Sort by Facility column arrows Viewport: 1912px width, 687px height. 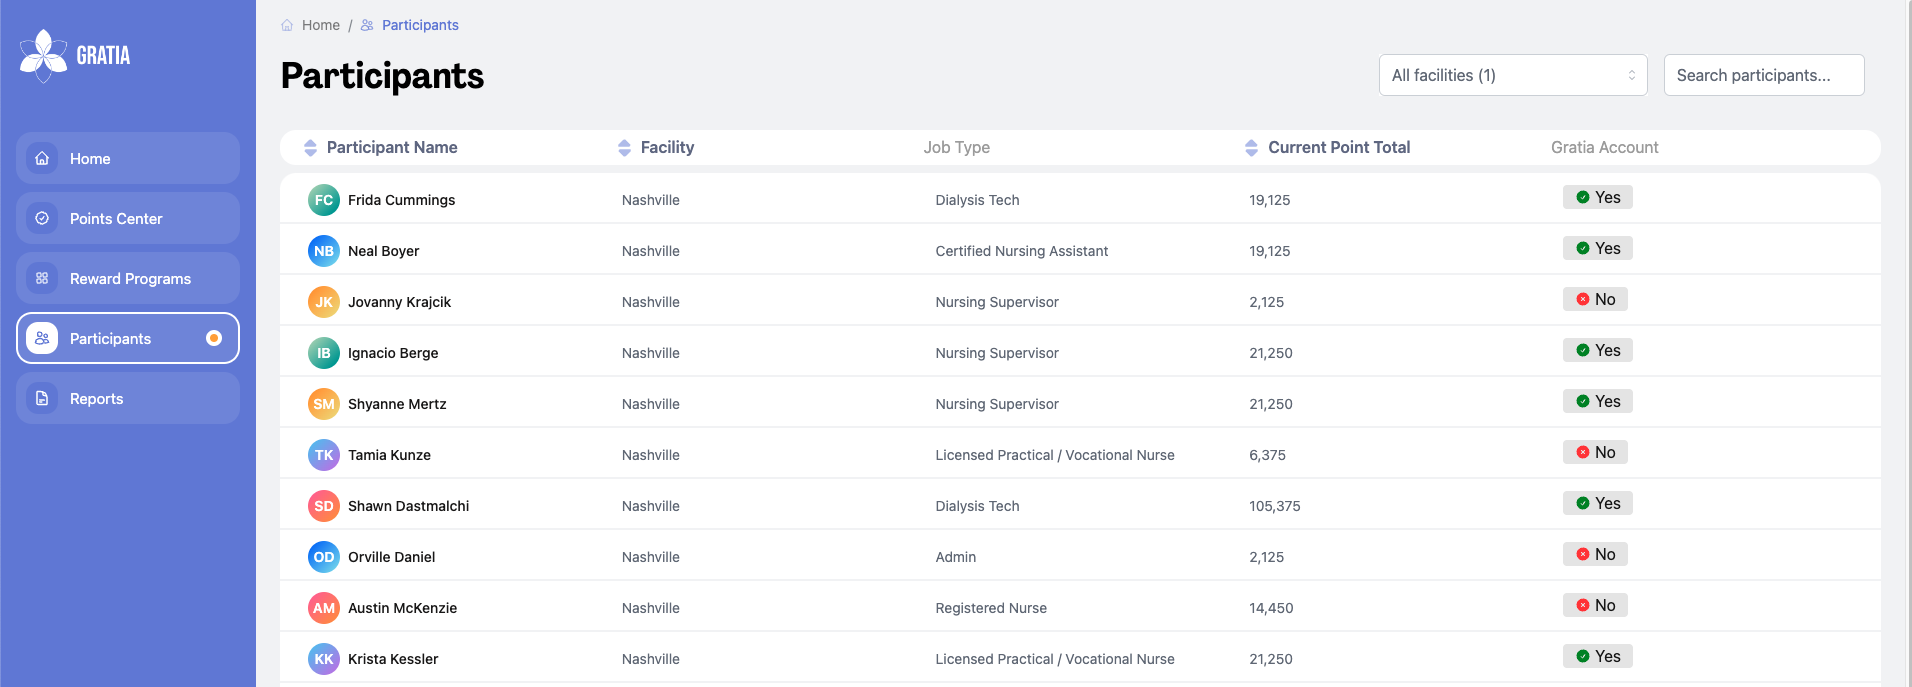pos(624,147)
